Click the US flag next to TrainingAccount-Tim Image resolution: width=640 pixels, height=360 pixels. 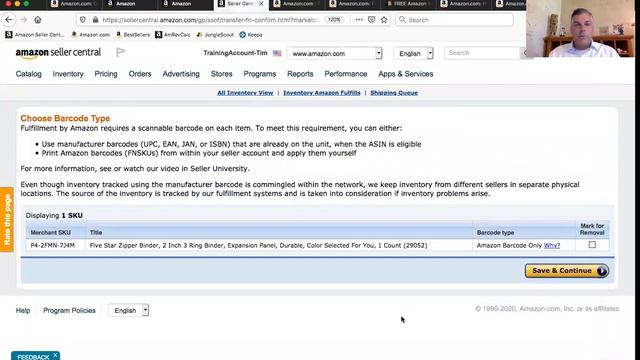[277, 53]
